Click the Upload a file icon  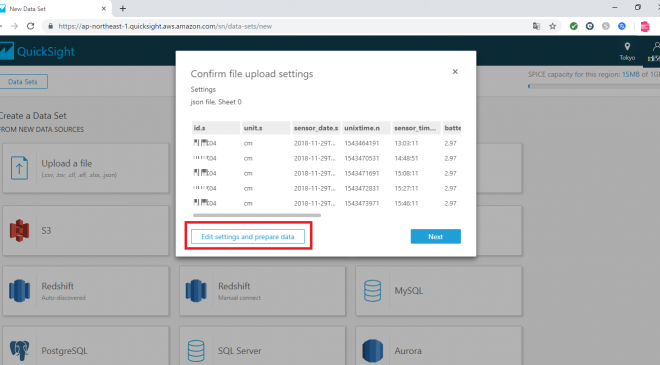19,168
